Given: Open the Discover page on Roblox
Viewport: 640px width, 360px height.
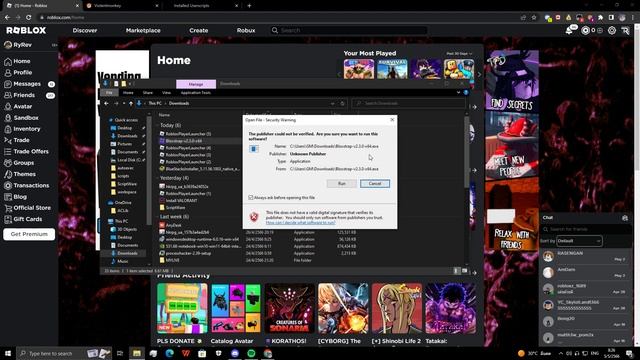Looking at the screenshot, I should point(85,31).
